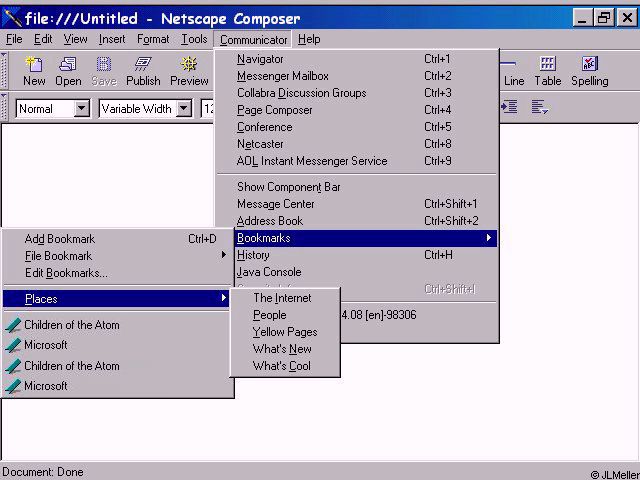Open the Format menu
This screenshot has height=480, width=640.
click(x=153, y=39)
